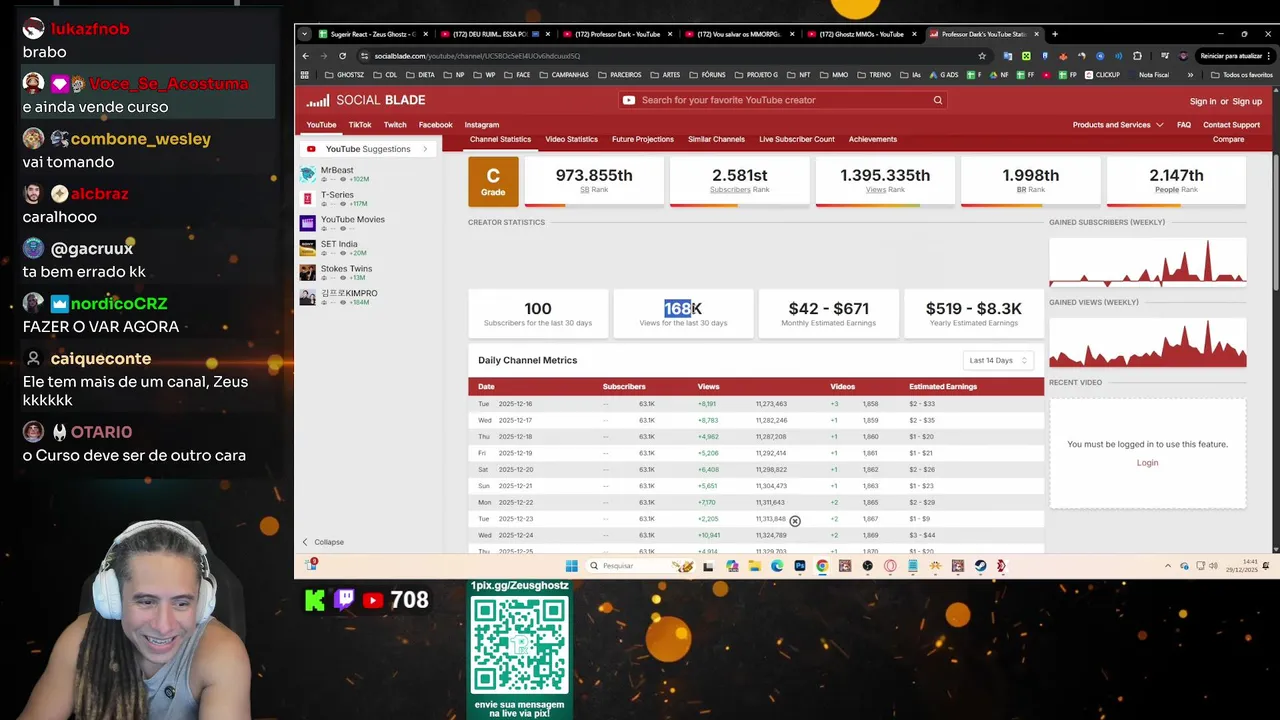This screenshot has height=720, width=1280.
Task: Open the Photoshop icon in the taskbar
Action: [x=800, y=566]
